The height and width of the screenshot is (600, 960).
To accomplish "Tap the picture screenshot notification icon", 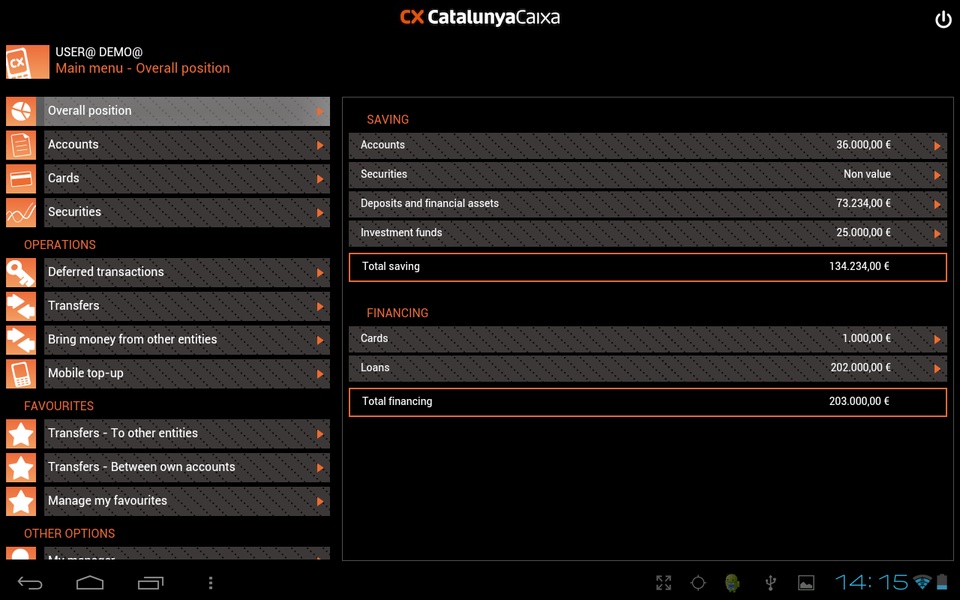I will 806,583.
